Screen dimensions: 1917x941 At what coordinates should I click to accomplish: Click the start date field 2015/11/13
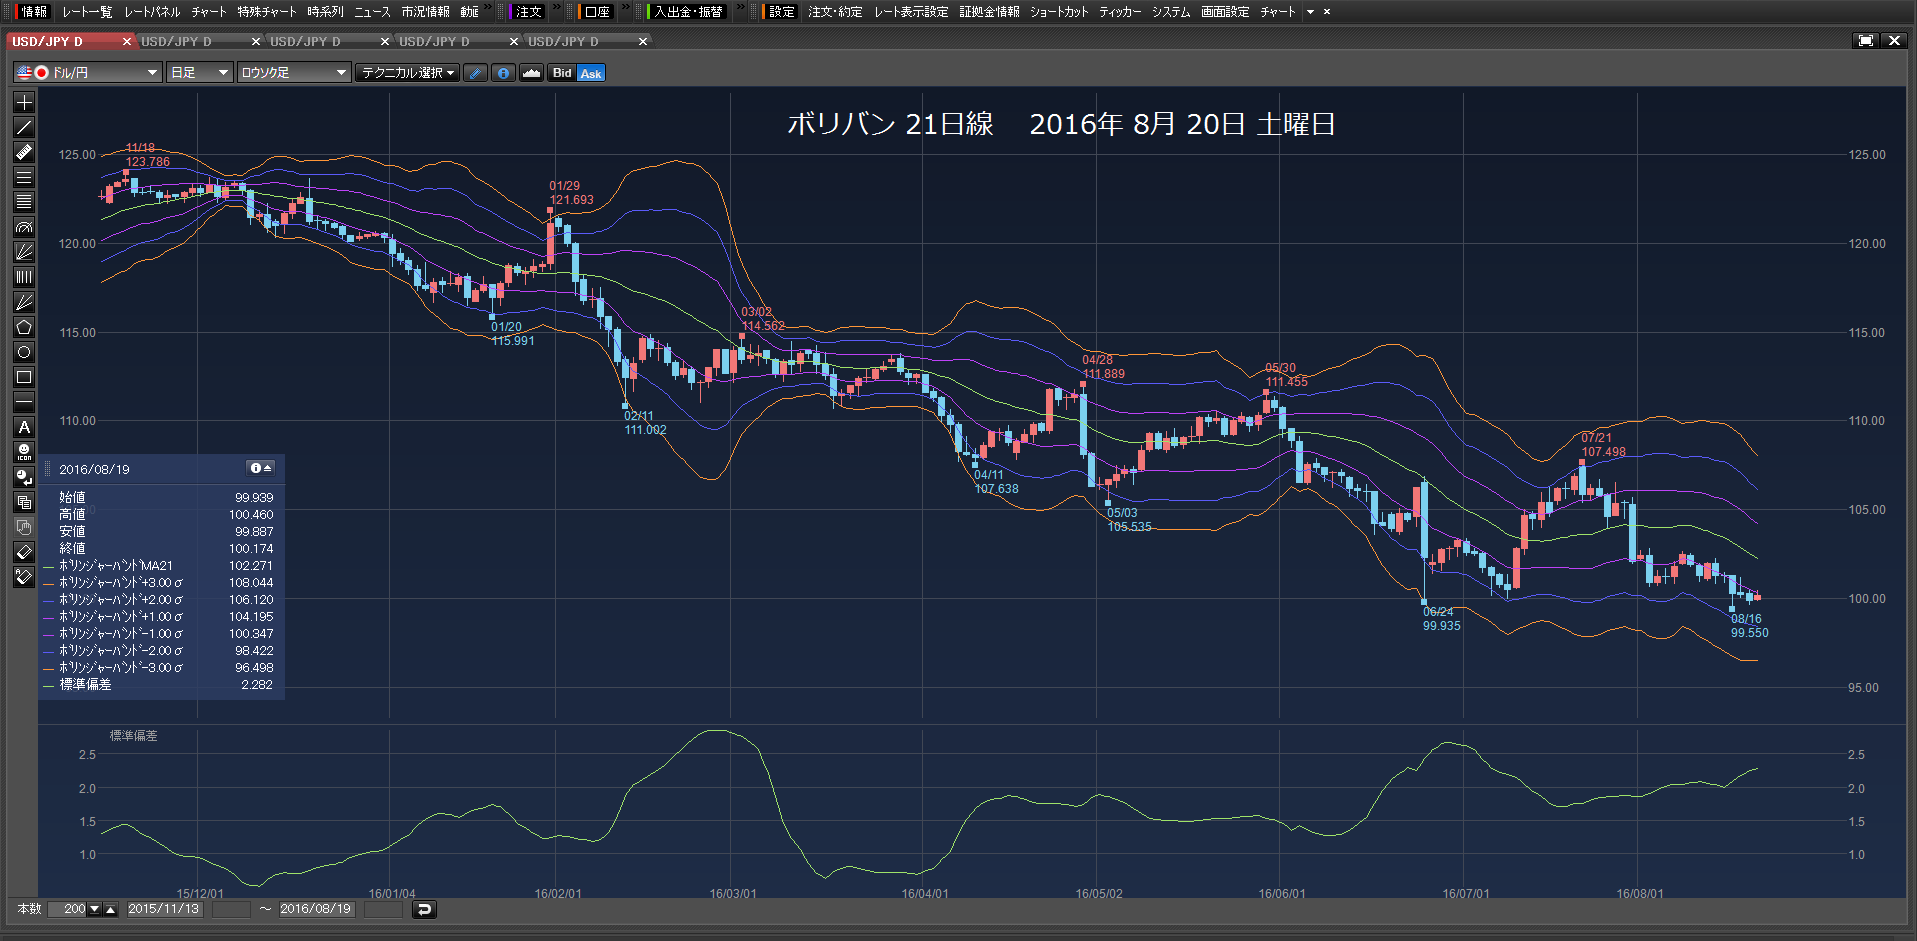point(164,909)
